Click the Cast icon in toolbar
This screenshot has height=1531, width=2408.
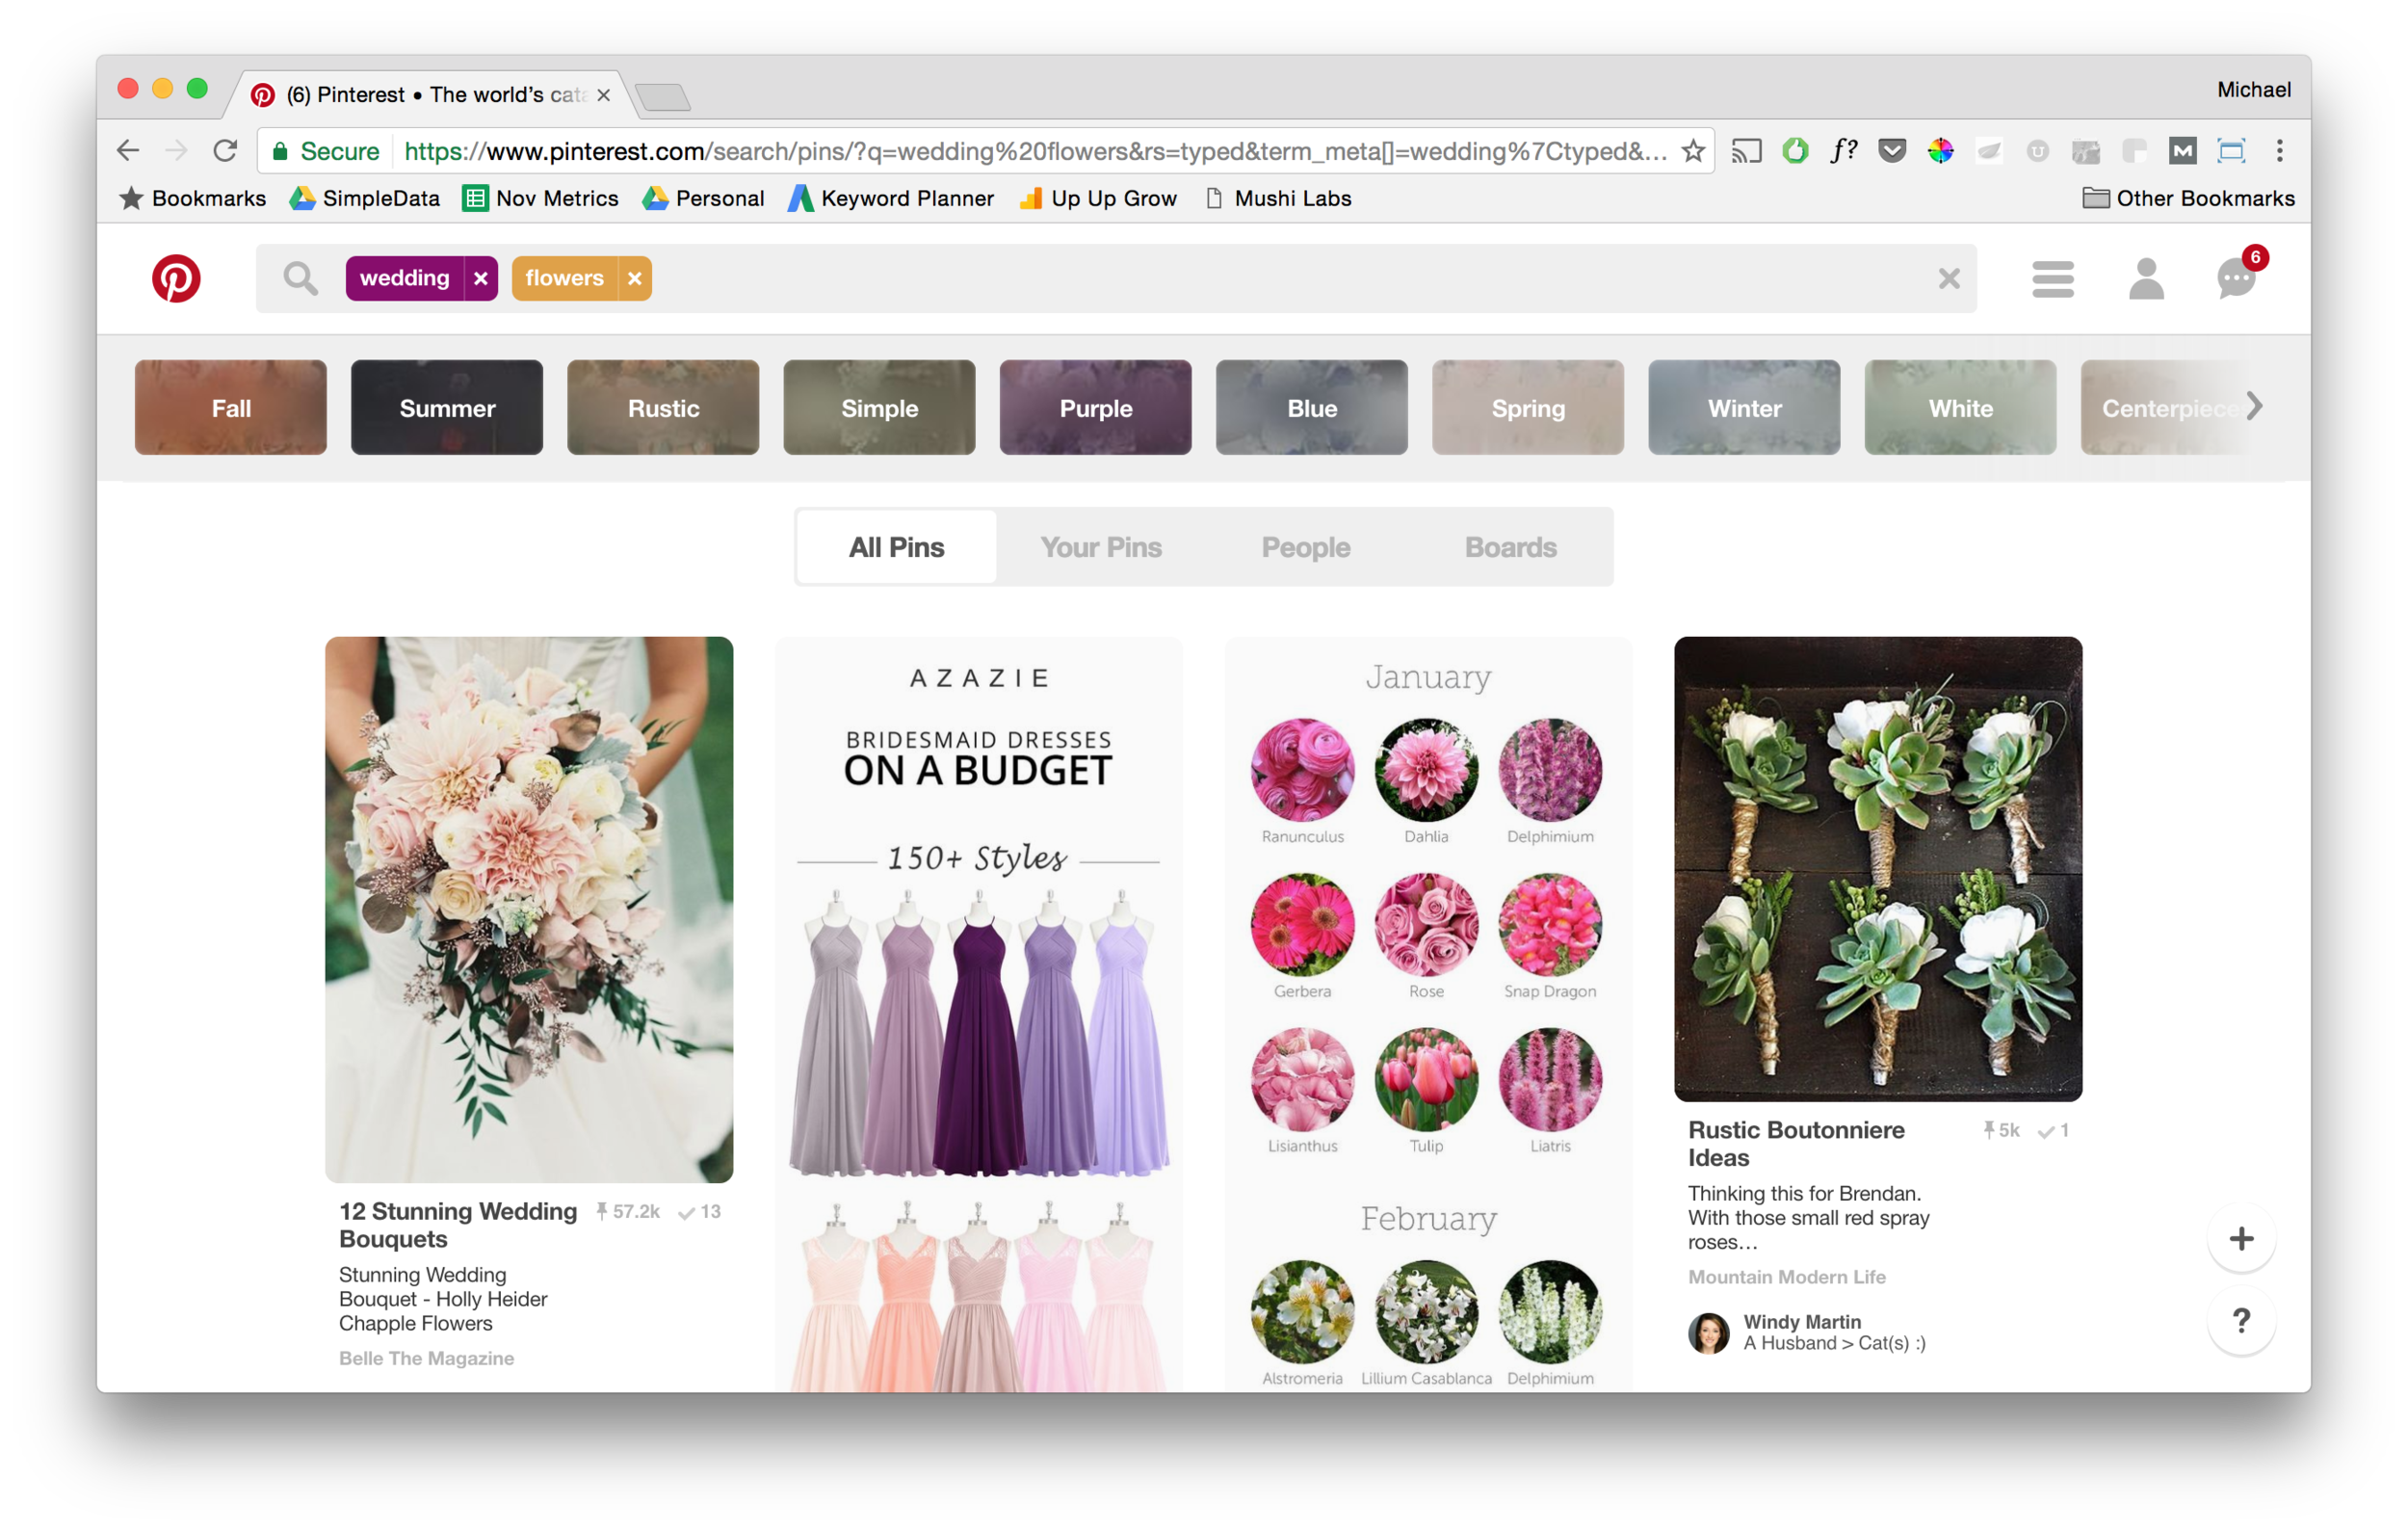point(1746,151)
